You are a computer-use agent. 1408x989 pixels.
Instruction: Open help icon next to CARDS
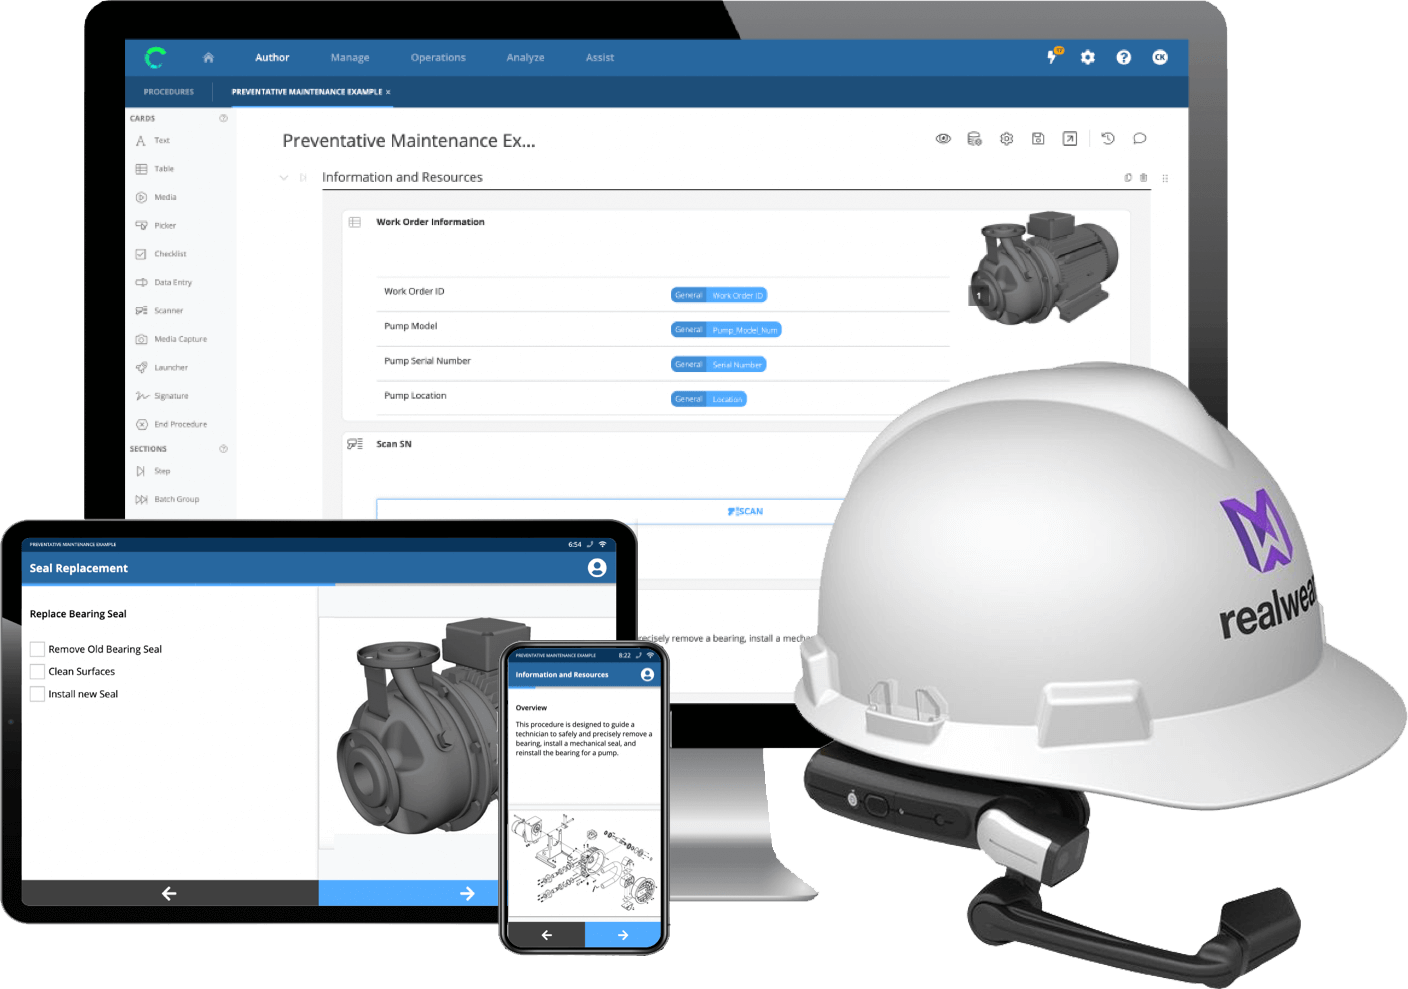pyautogui.click(x=223, y=118)
